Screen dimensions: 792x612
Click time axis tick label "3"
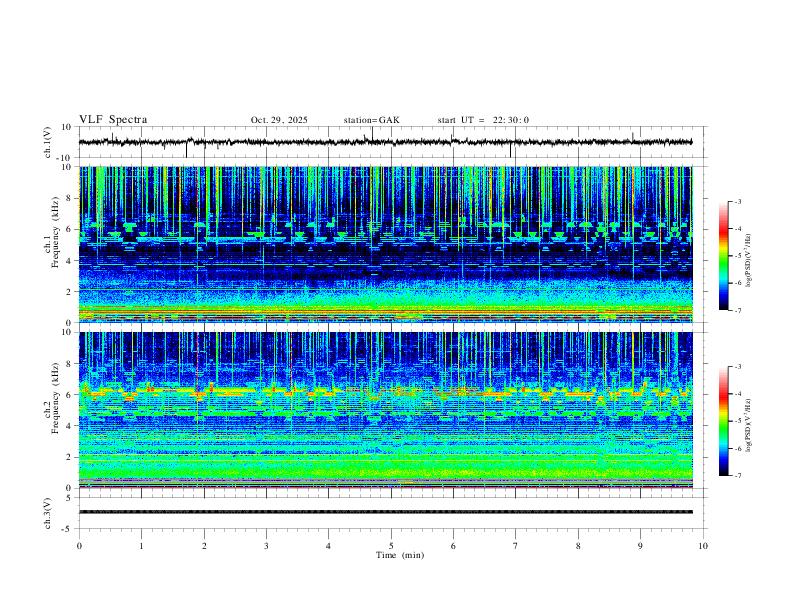[266, 546]
